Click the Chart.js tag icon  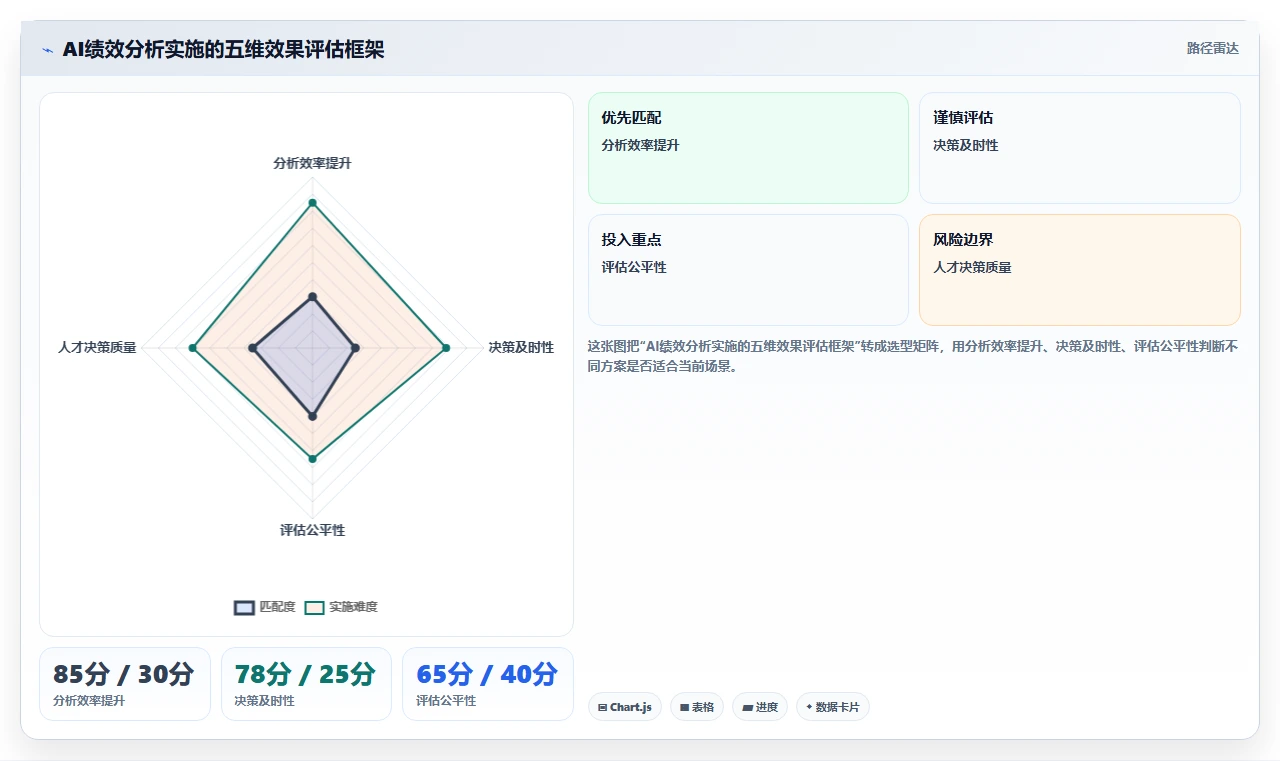602,707
